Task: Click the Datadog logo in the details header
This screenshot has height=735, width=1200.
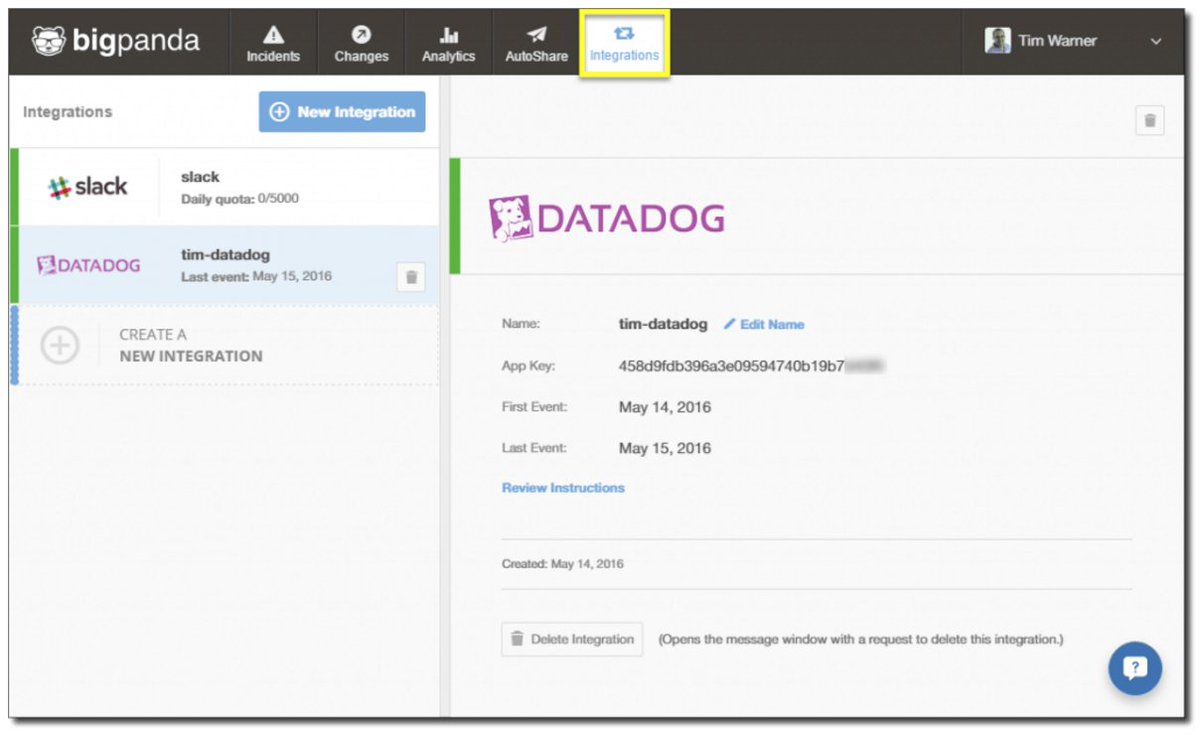Action: click(607, 217)
